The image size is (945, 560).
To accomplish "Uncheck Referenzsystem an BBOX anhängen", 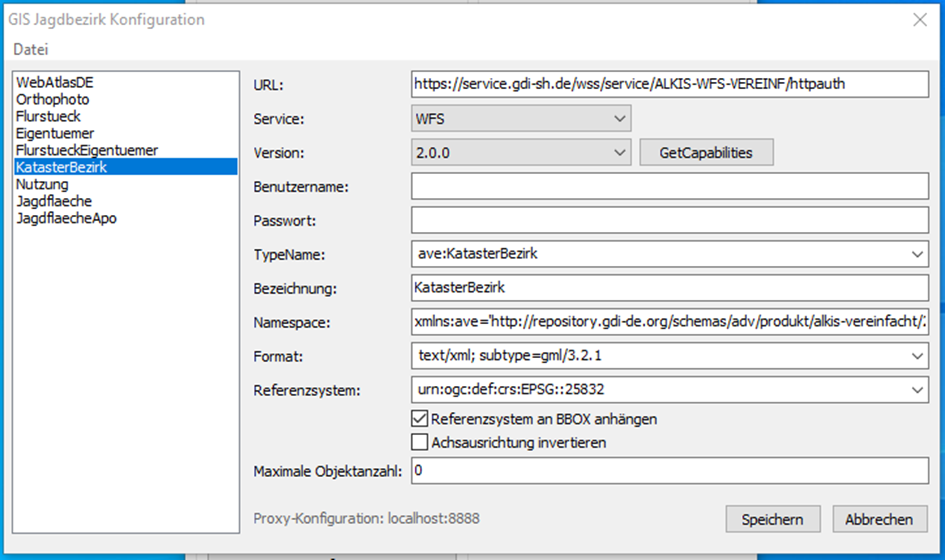I will point(420,419).
